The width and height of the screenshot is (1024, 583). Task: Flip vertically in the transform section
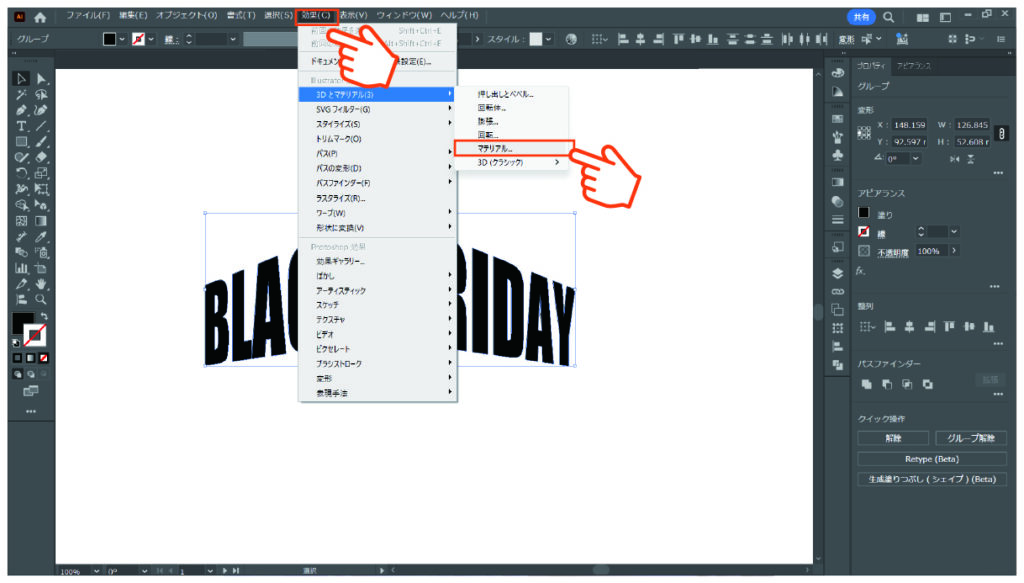pos(971,159)
